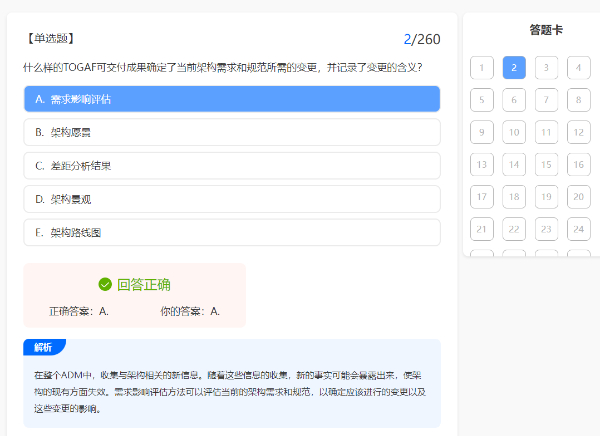Select question 20 in answer card
Screen dimensions: 600x436
(579, 197)
